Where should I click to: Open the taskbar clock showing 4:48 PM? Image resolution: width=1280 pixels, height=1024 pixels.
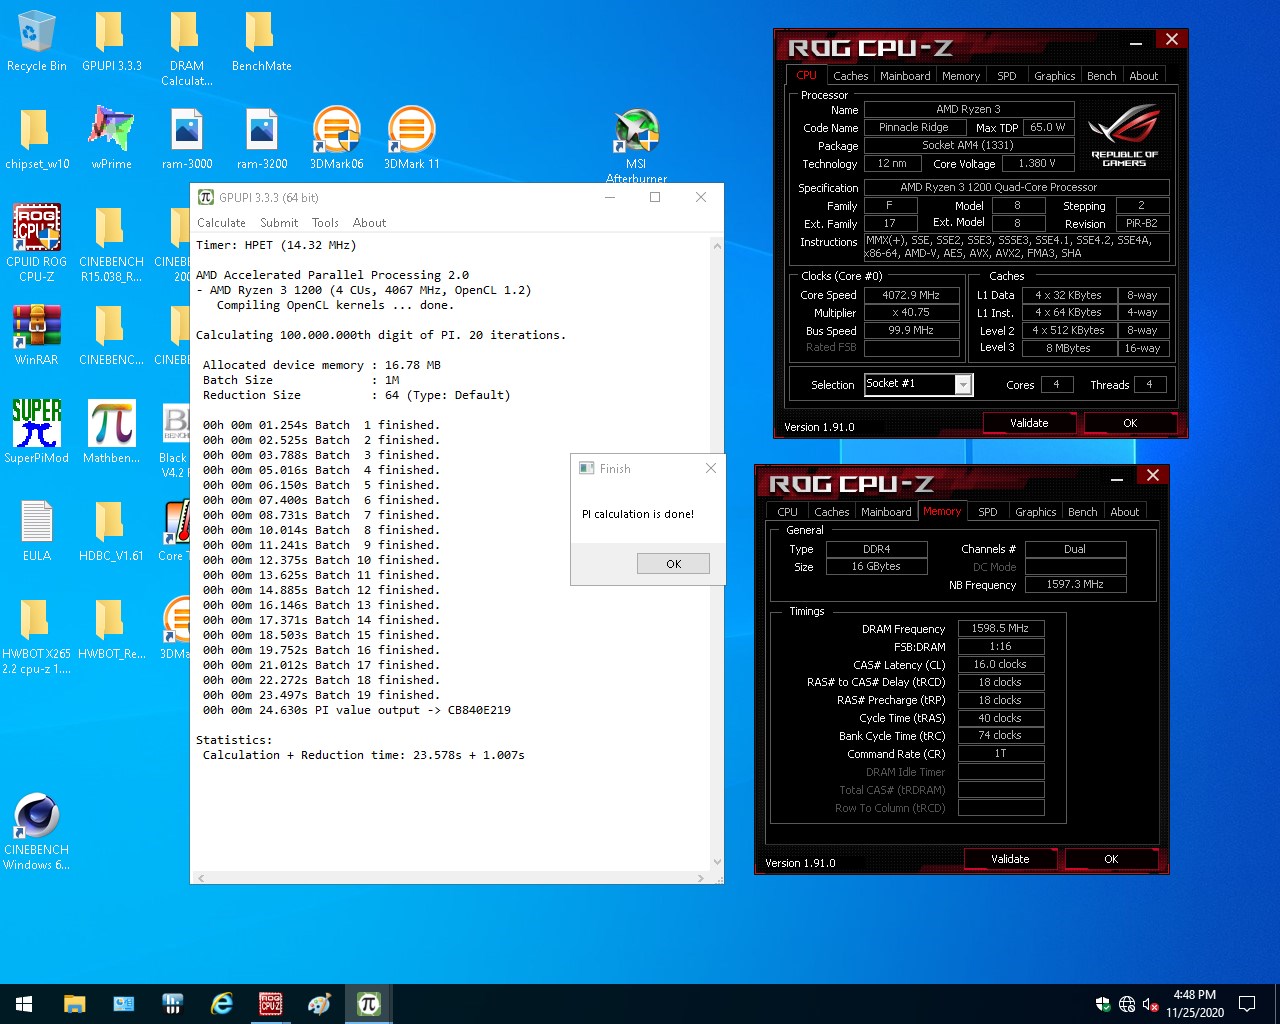point(1195,1004)
